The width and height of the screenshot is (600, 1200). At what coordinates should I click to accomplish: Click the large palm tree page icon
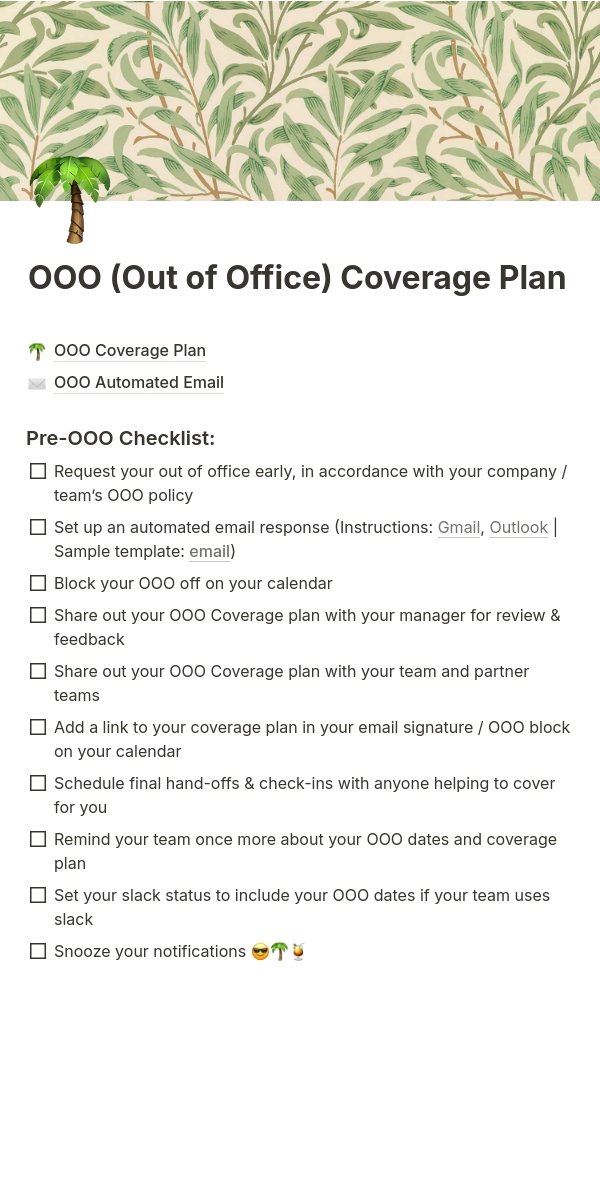point(69,200)
